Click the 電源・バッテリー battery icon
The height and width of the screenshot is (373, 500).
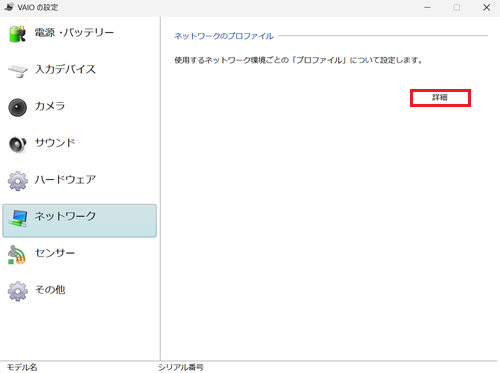coord(17,34)
